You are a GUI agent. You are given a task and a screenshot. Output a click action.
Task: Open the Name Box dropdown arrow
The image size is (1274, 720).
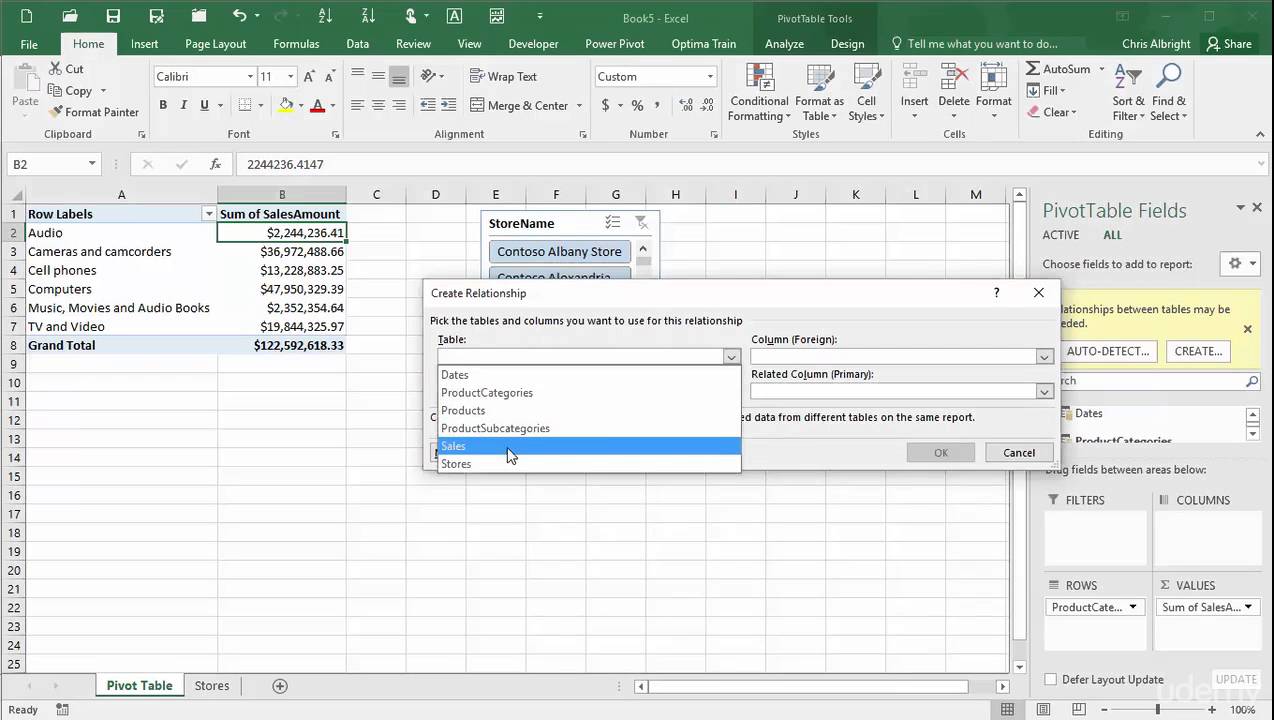tap(92, 164)
